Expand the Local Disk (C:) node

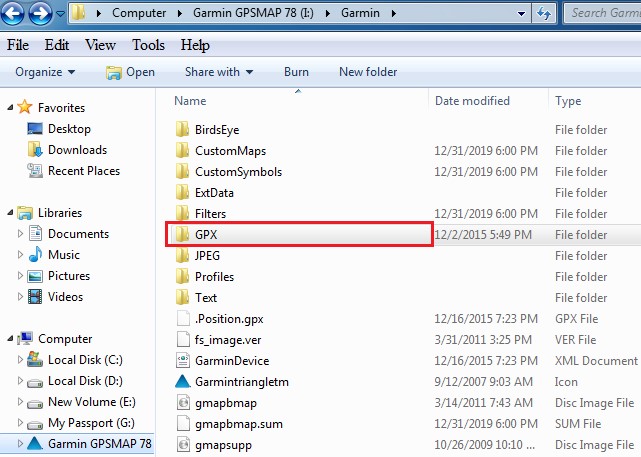pyautogui.click(x=20, y=359)
